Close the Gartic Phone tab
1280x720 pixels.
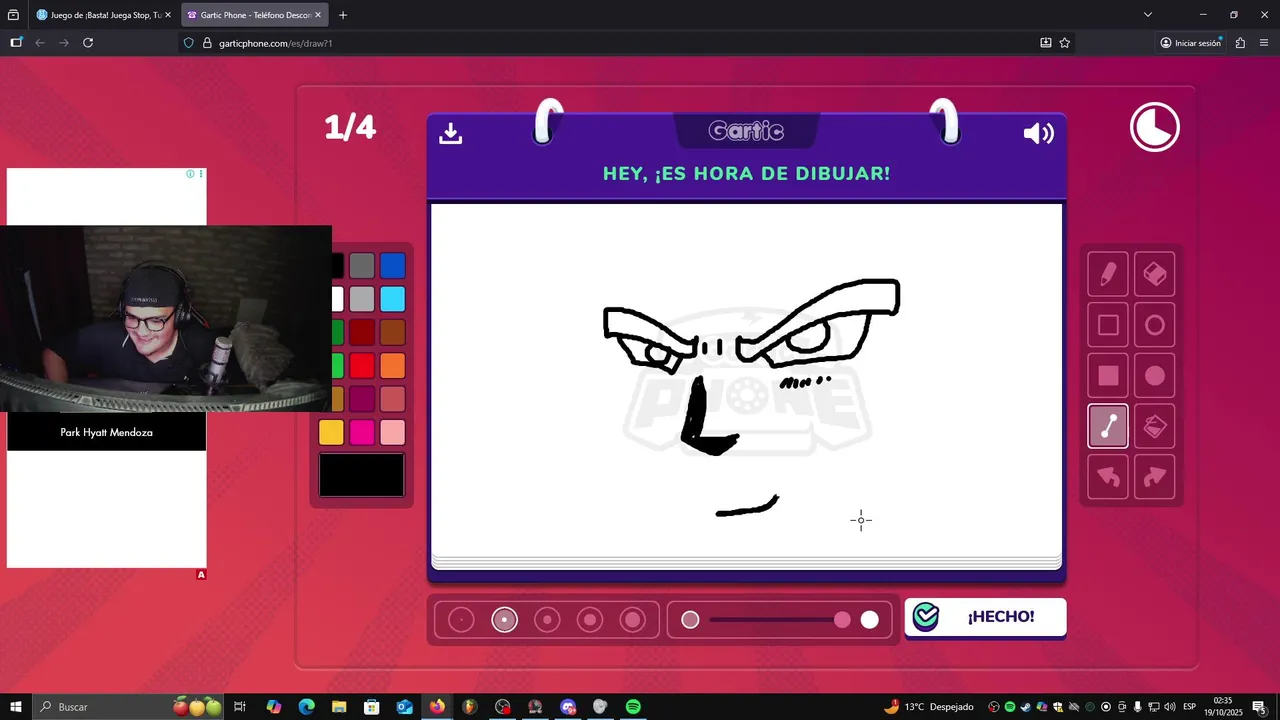[317, 15]
